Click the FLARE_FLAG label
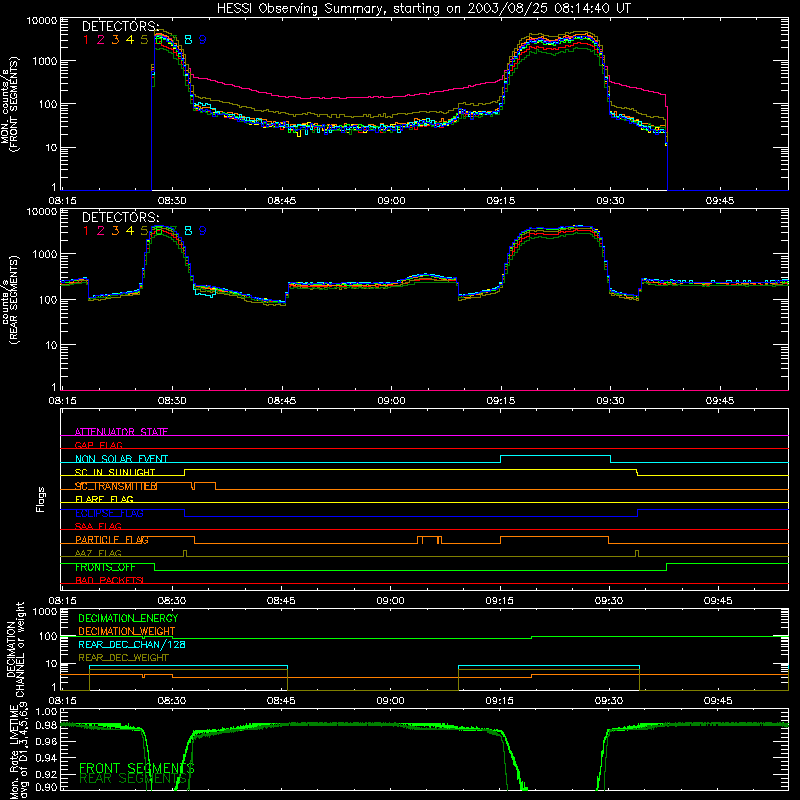The height and width of the screenshot is (800, 800). click(x=104, y=499)
